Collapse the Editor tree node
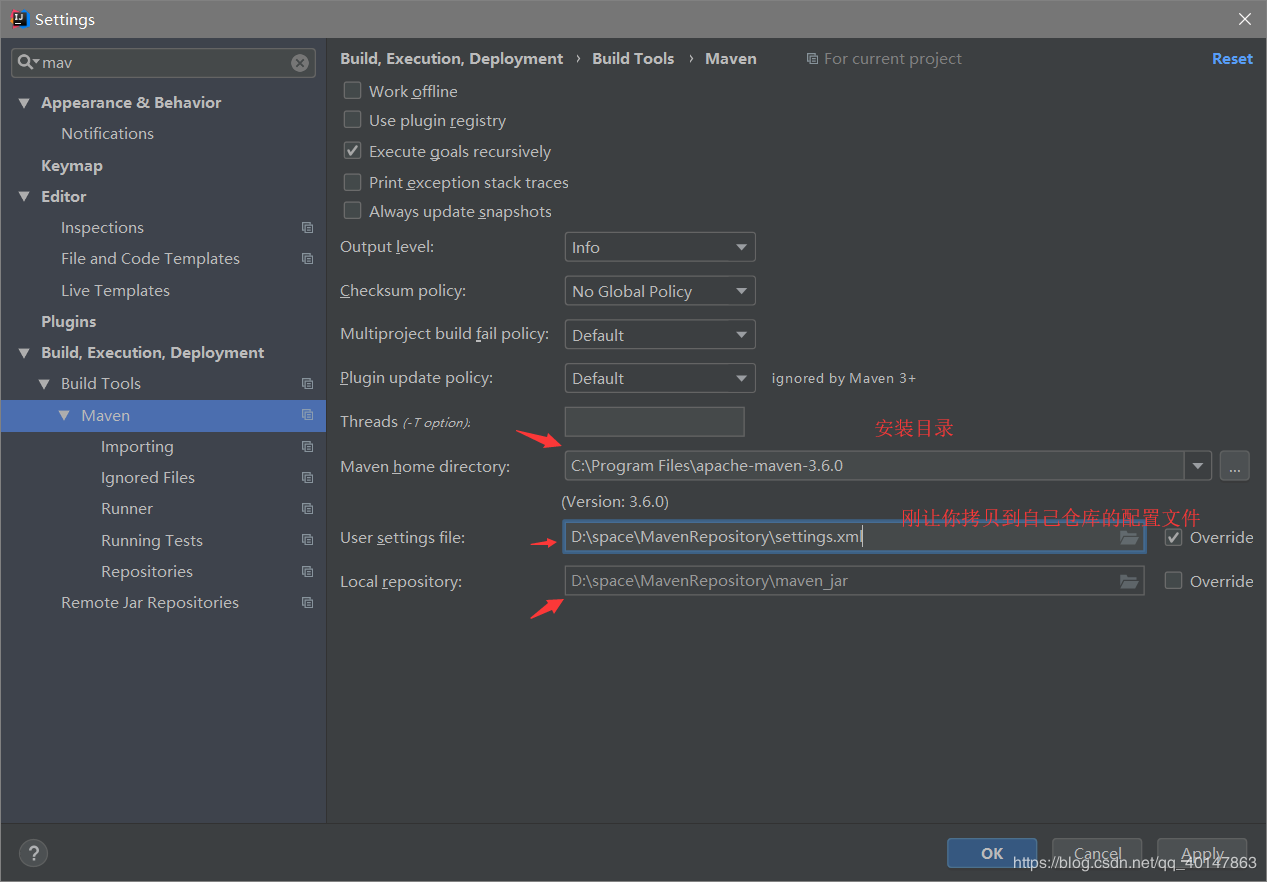The width and height of the screenshot is (1267, 882). click(24, 197)
